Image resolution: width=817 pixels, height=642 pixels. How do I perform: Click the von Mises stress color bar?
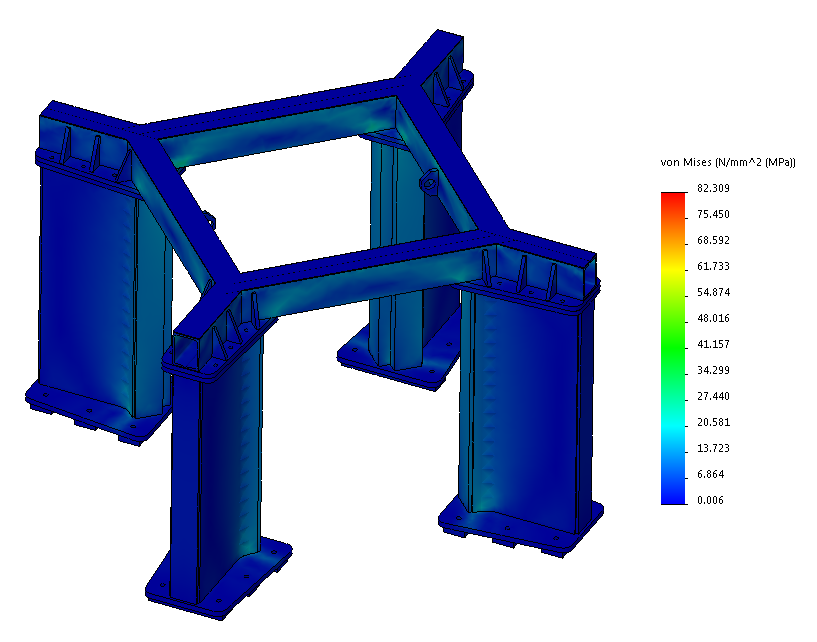[673, 348]
